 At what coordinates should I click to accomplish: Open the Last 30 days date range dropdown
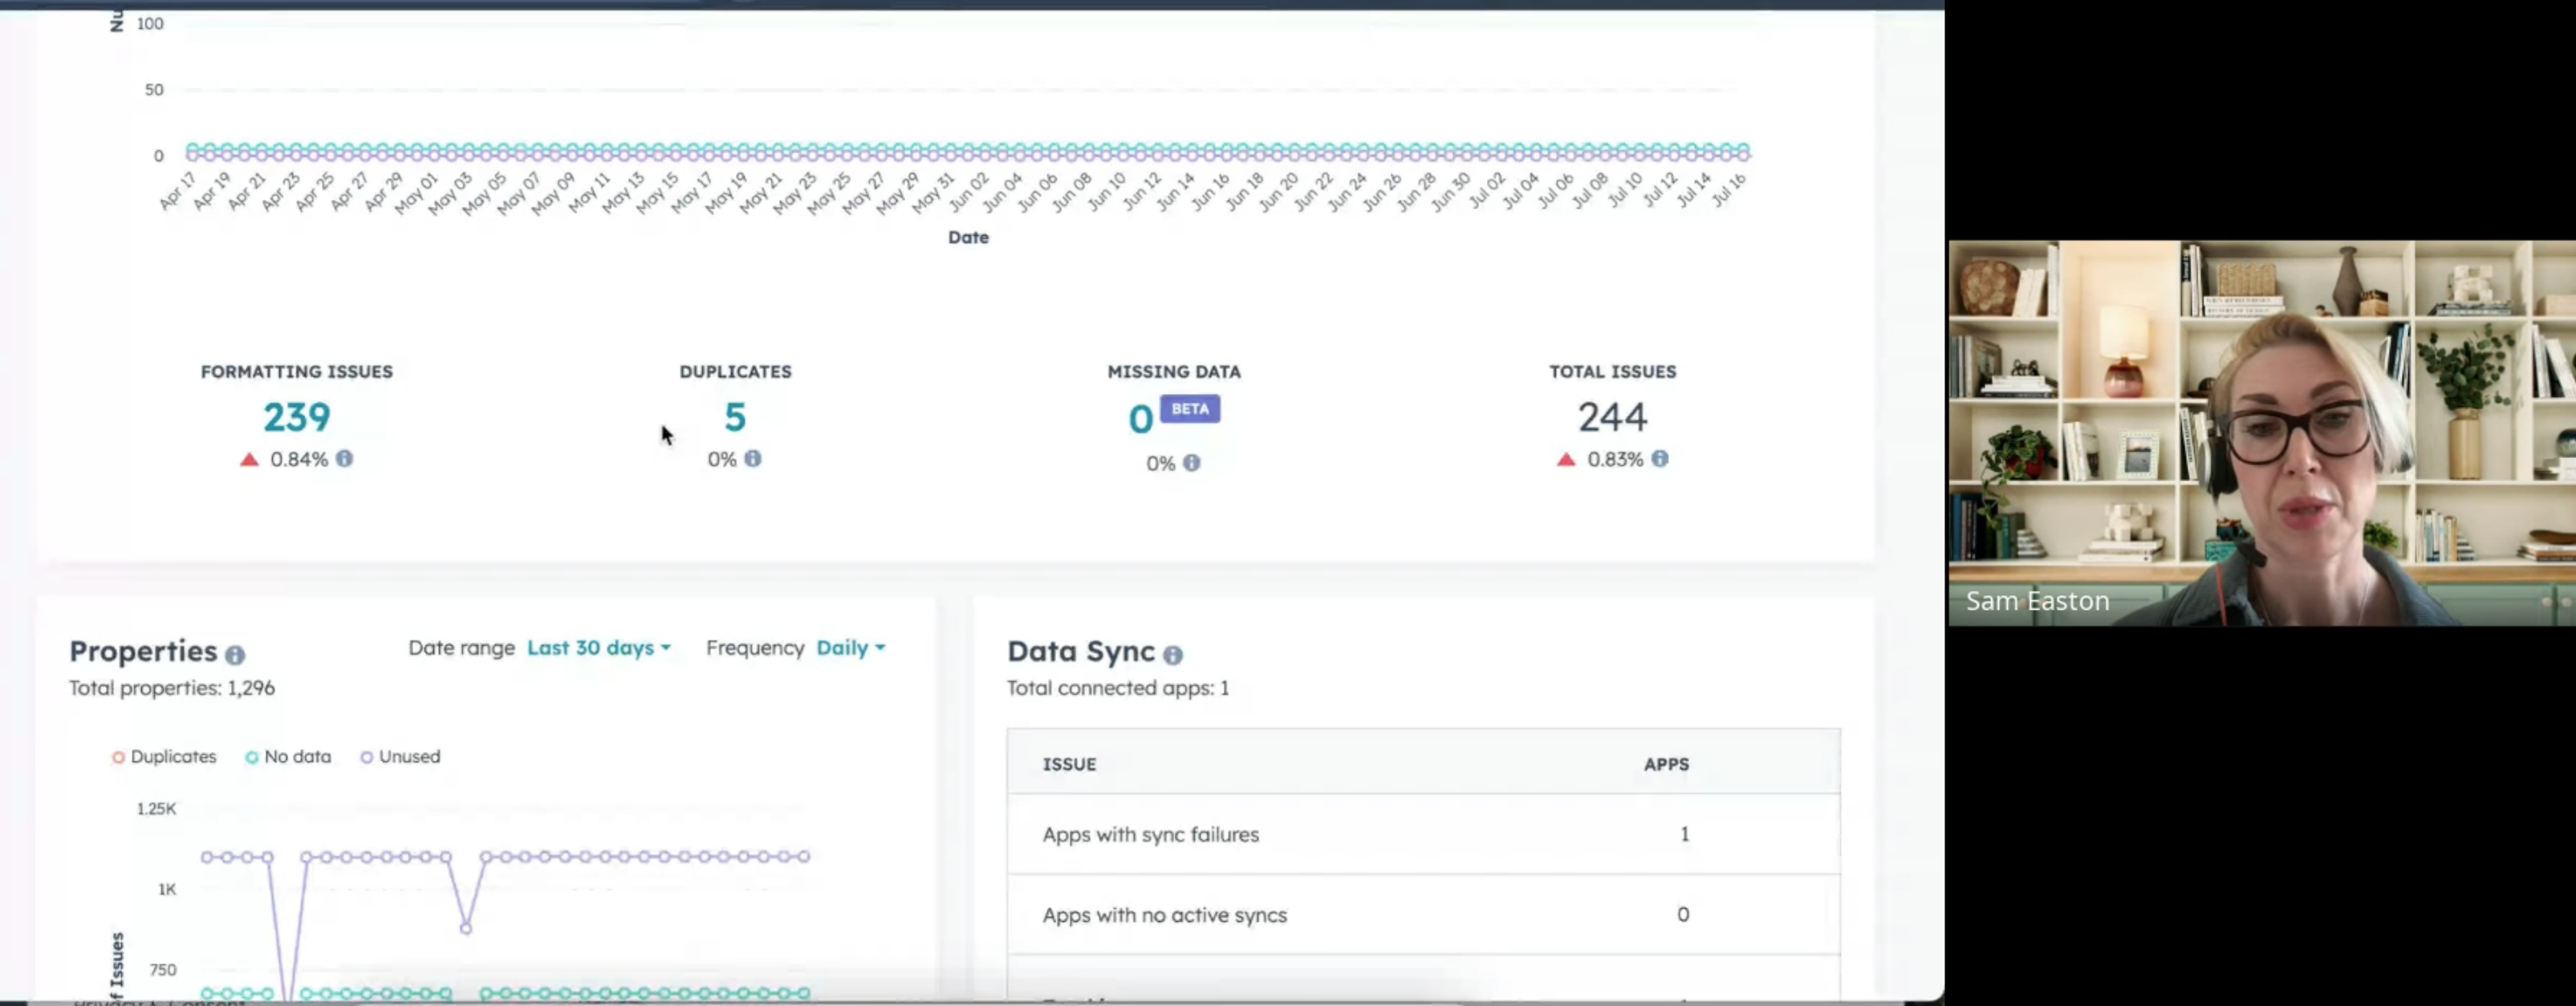599,648
